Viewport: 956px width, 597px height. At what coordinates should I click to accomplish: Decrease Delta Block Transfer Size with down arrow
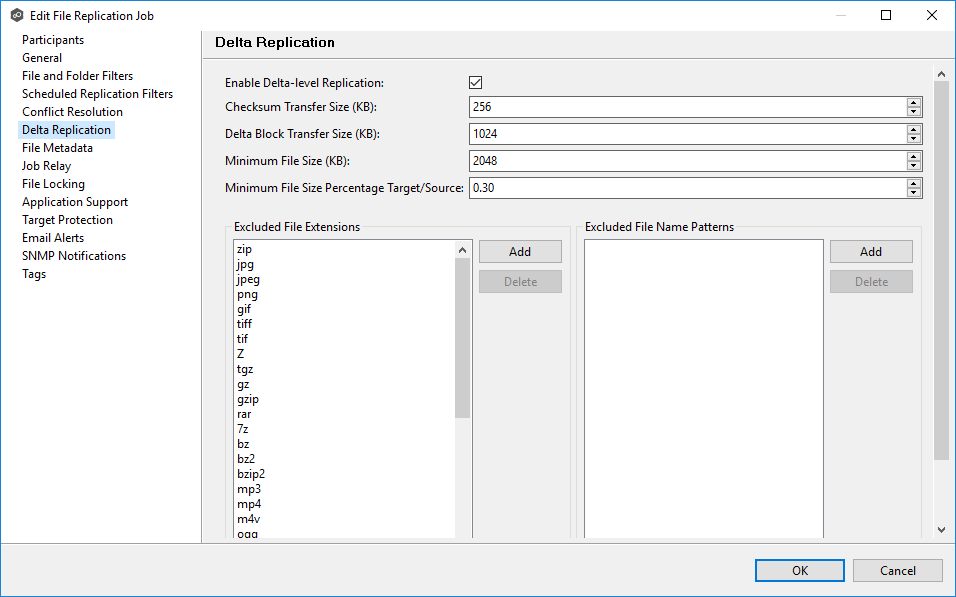[x=914, y=138]
